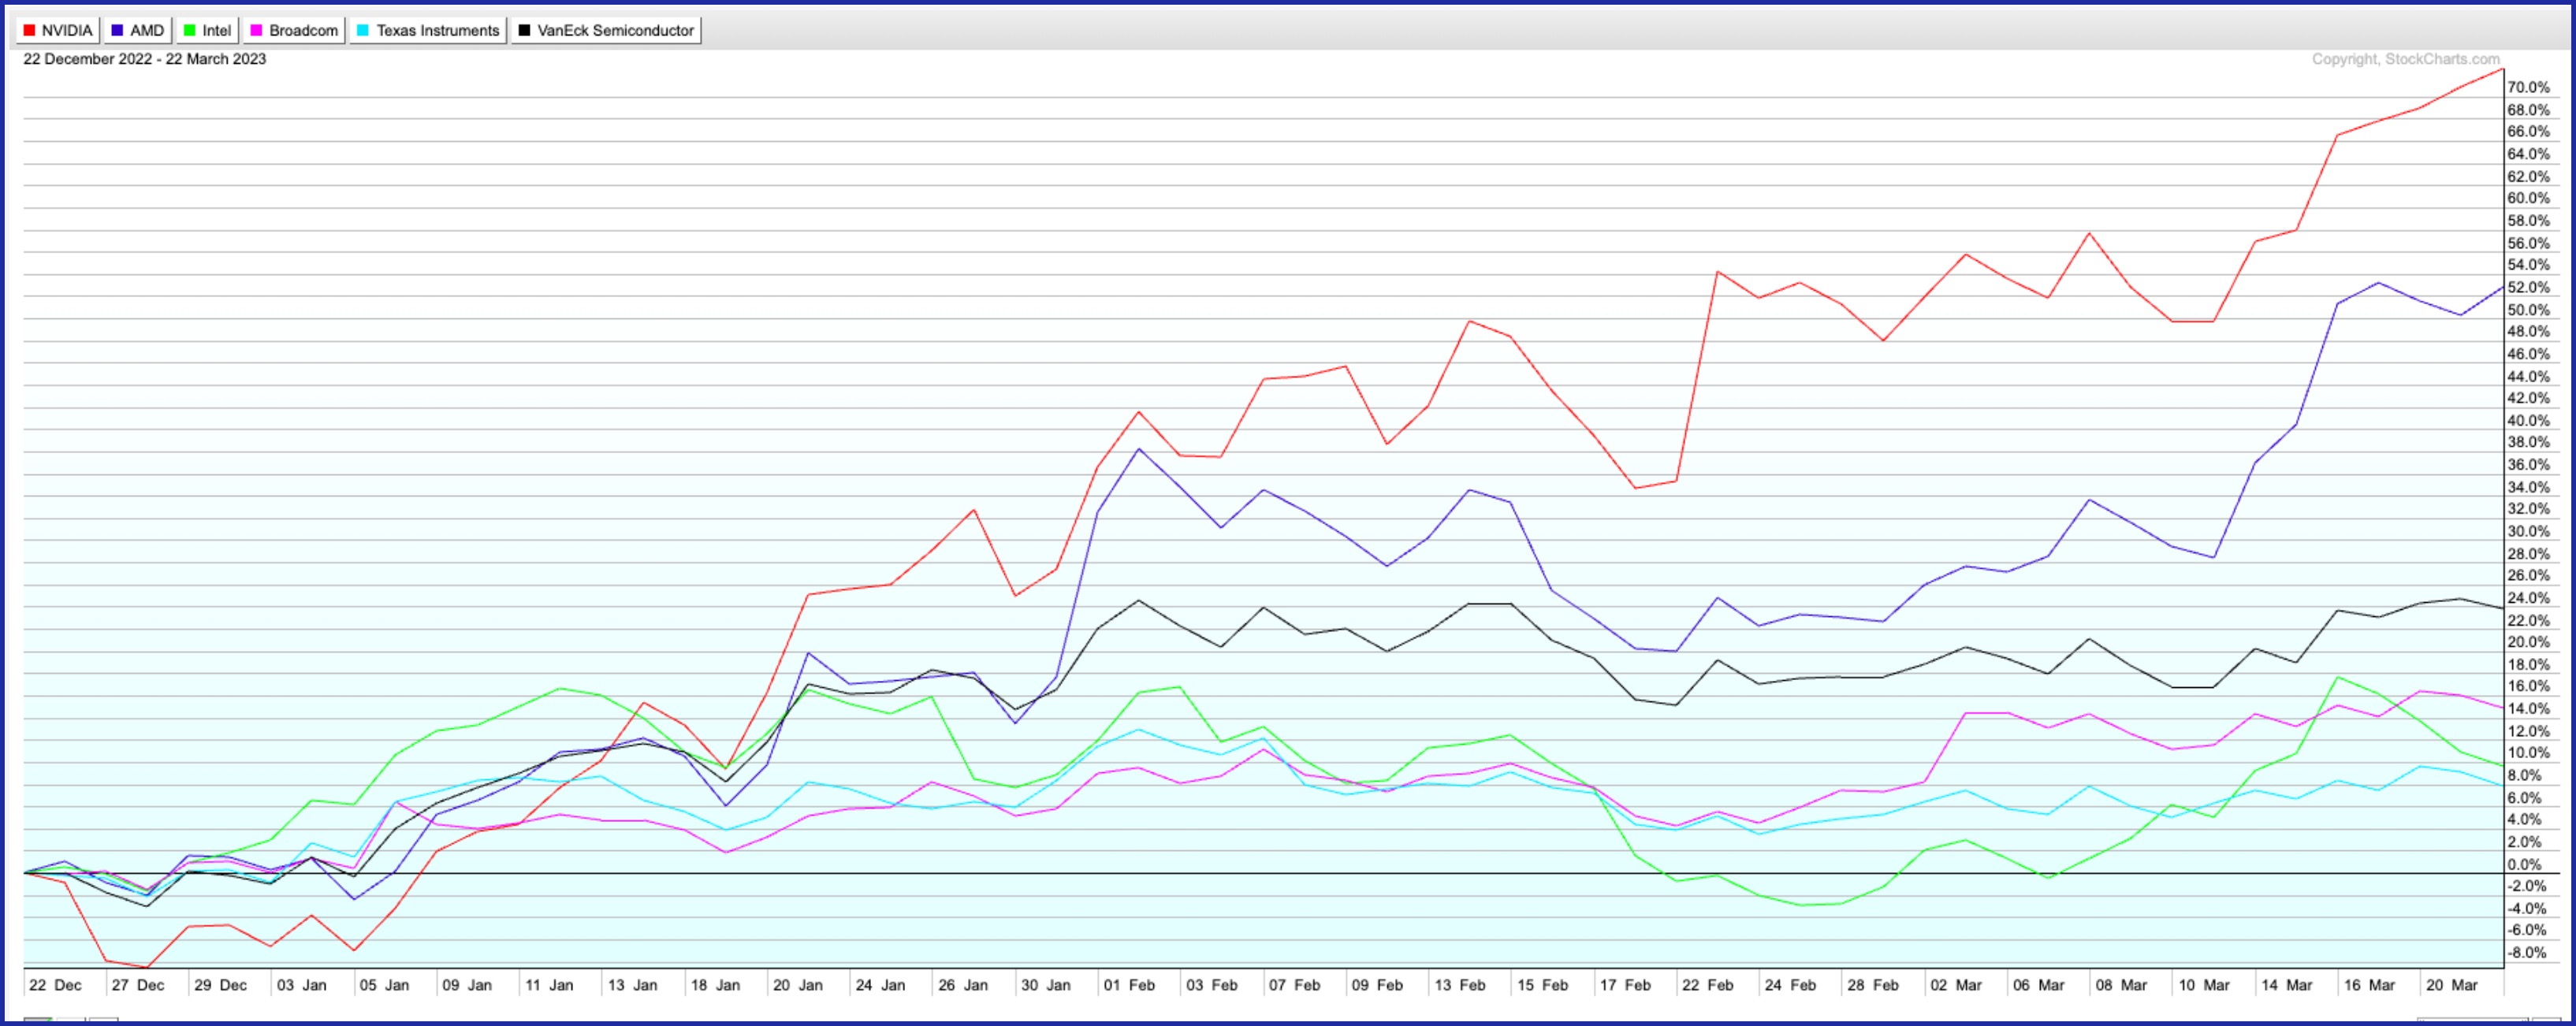
Task: Click the 50.0% y-axis label
Action: point(2528,310)
